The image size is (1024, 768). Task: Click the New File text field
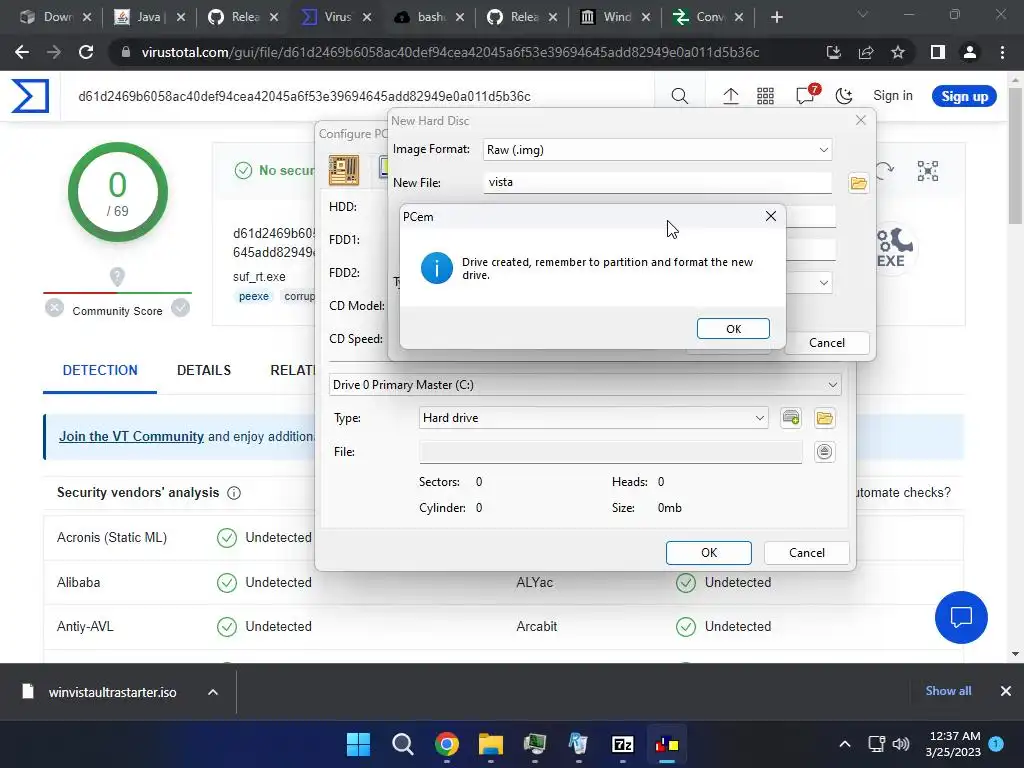pos(657,182)
